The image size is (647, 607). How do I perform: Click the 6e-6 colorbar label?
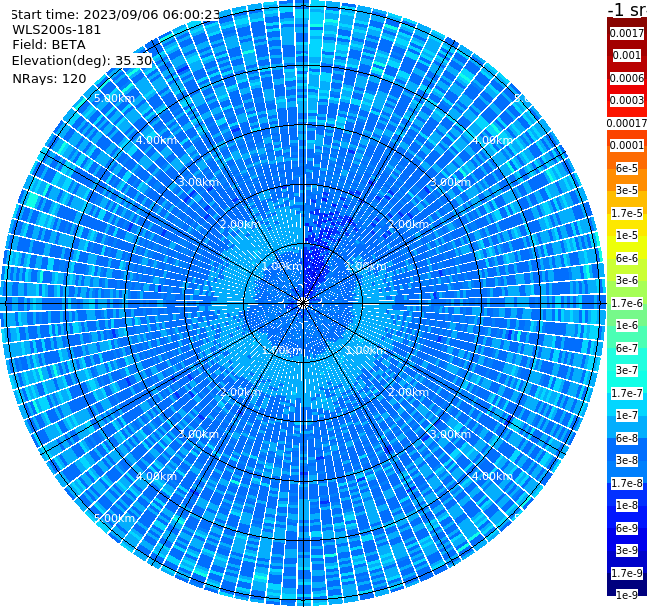[x=627, y=258]
